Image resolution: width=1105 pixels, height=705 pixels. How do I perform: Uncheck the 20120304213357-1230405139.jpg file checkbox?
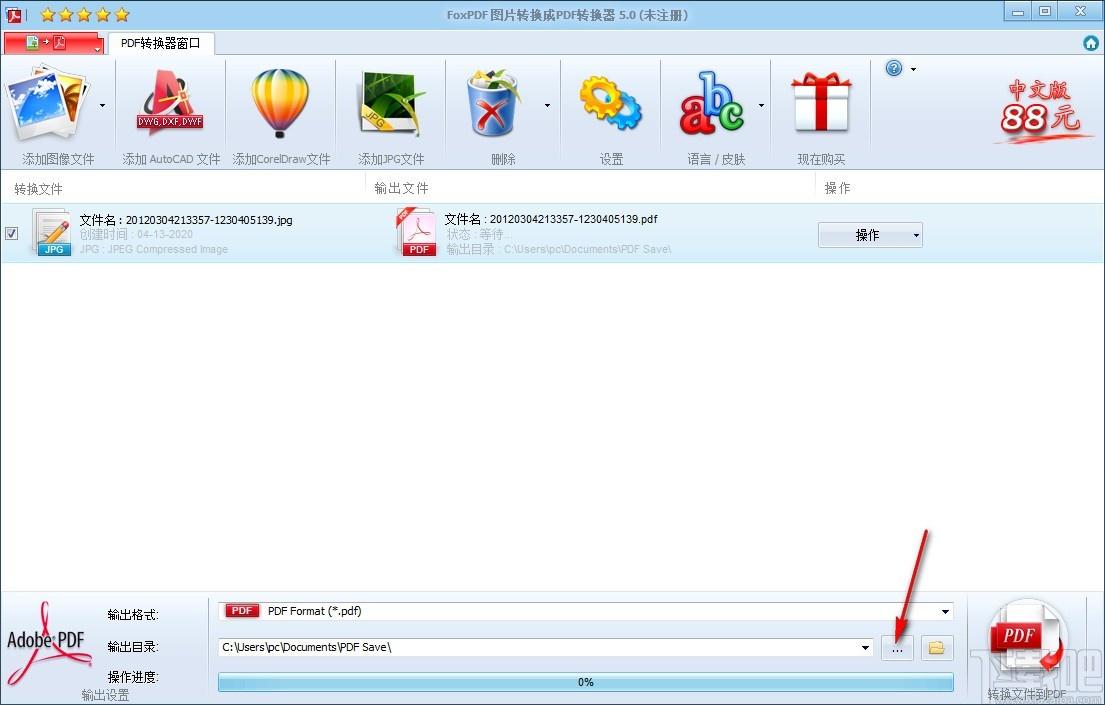11,233
